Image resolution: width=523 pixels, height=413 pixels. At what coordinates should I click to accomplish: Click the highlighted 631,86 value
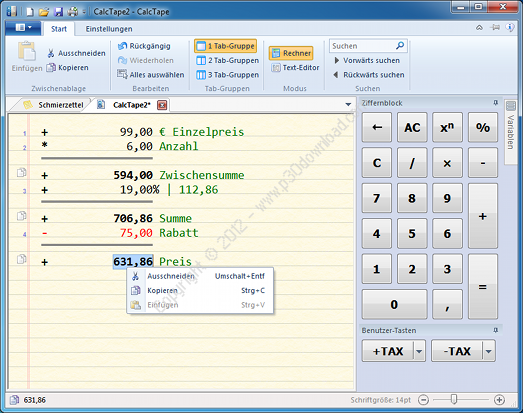click(x=133, y=262)
